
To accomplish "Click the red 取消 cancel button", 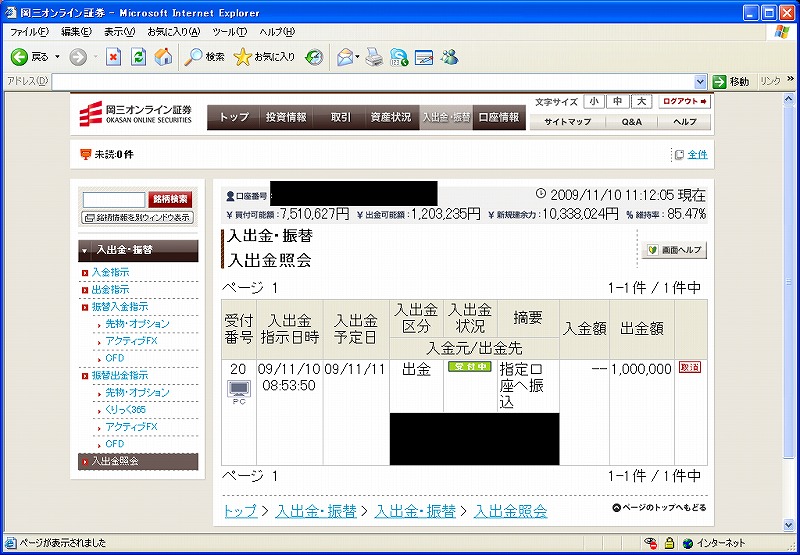I will (690, 368).
